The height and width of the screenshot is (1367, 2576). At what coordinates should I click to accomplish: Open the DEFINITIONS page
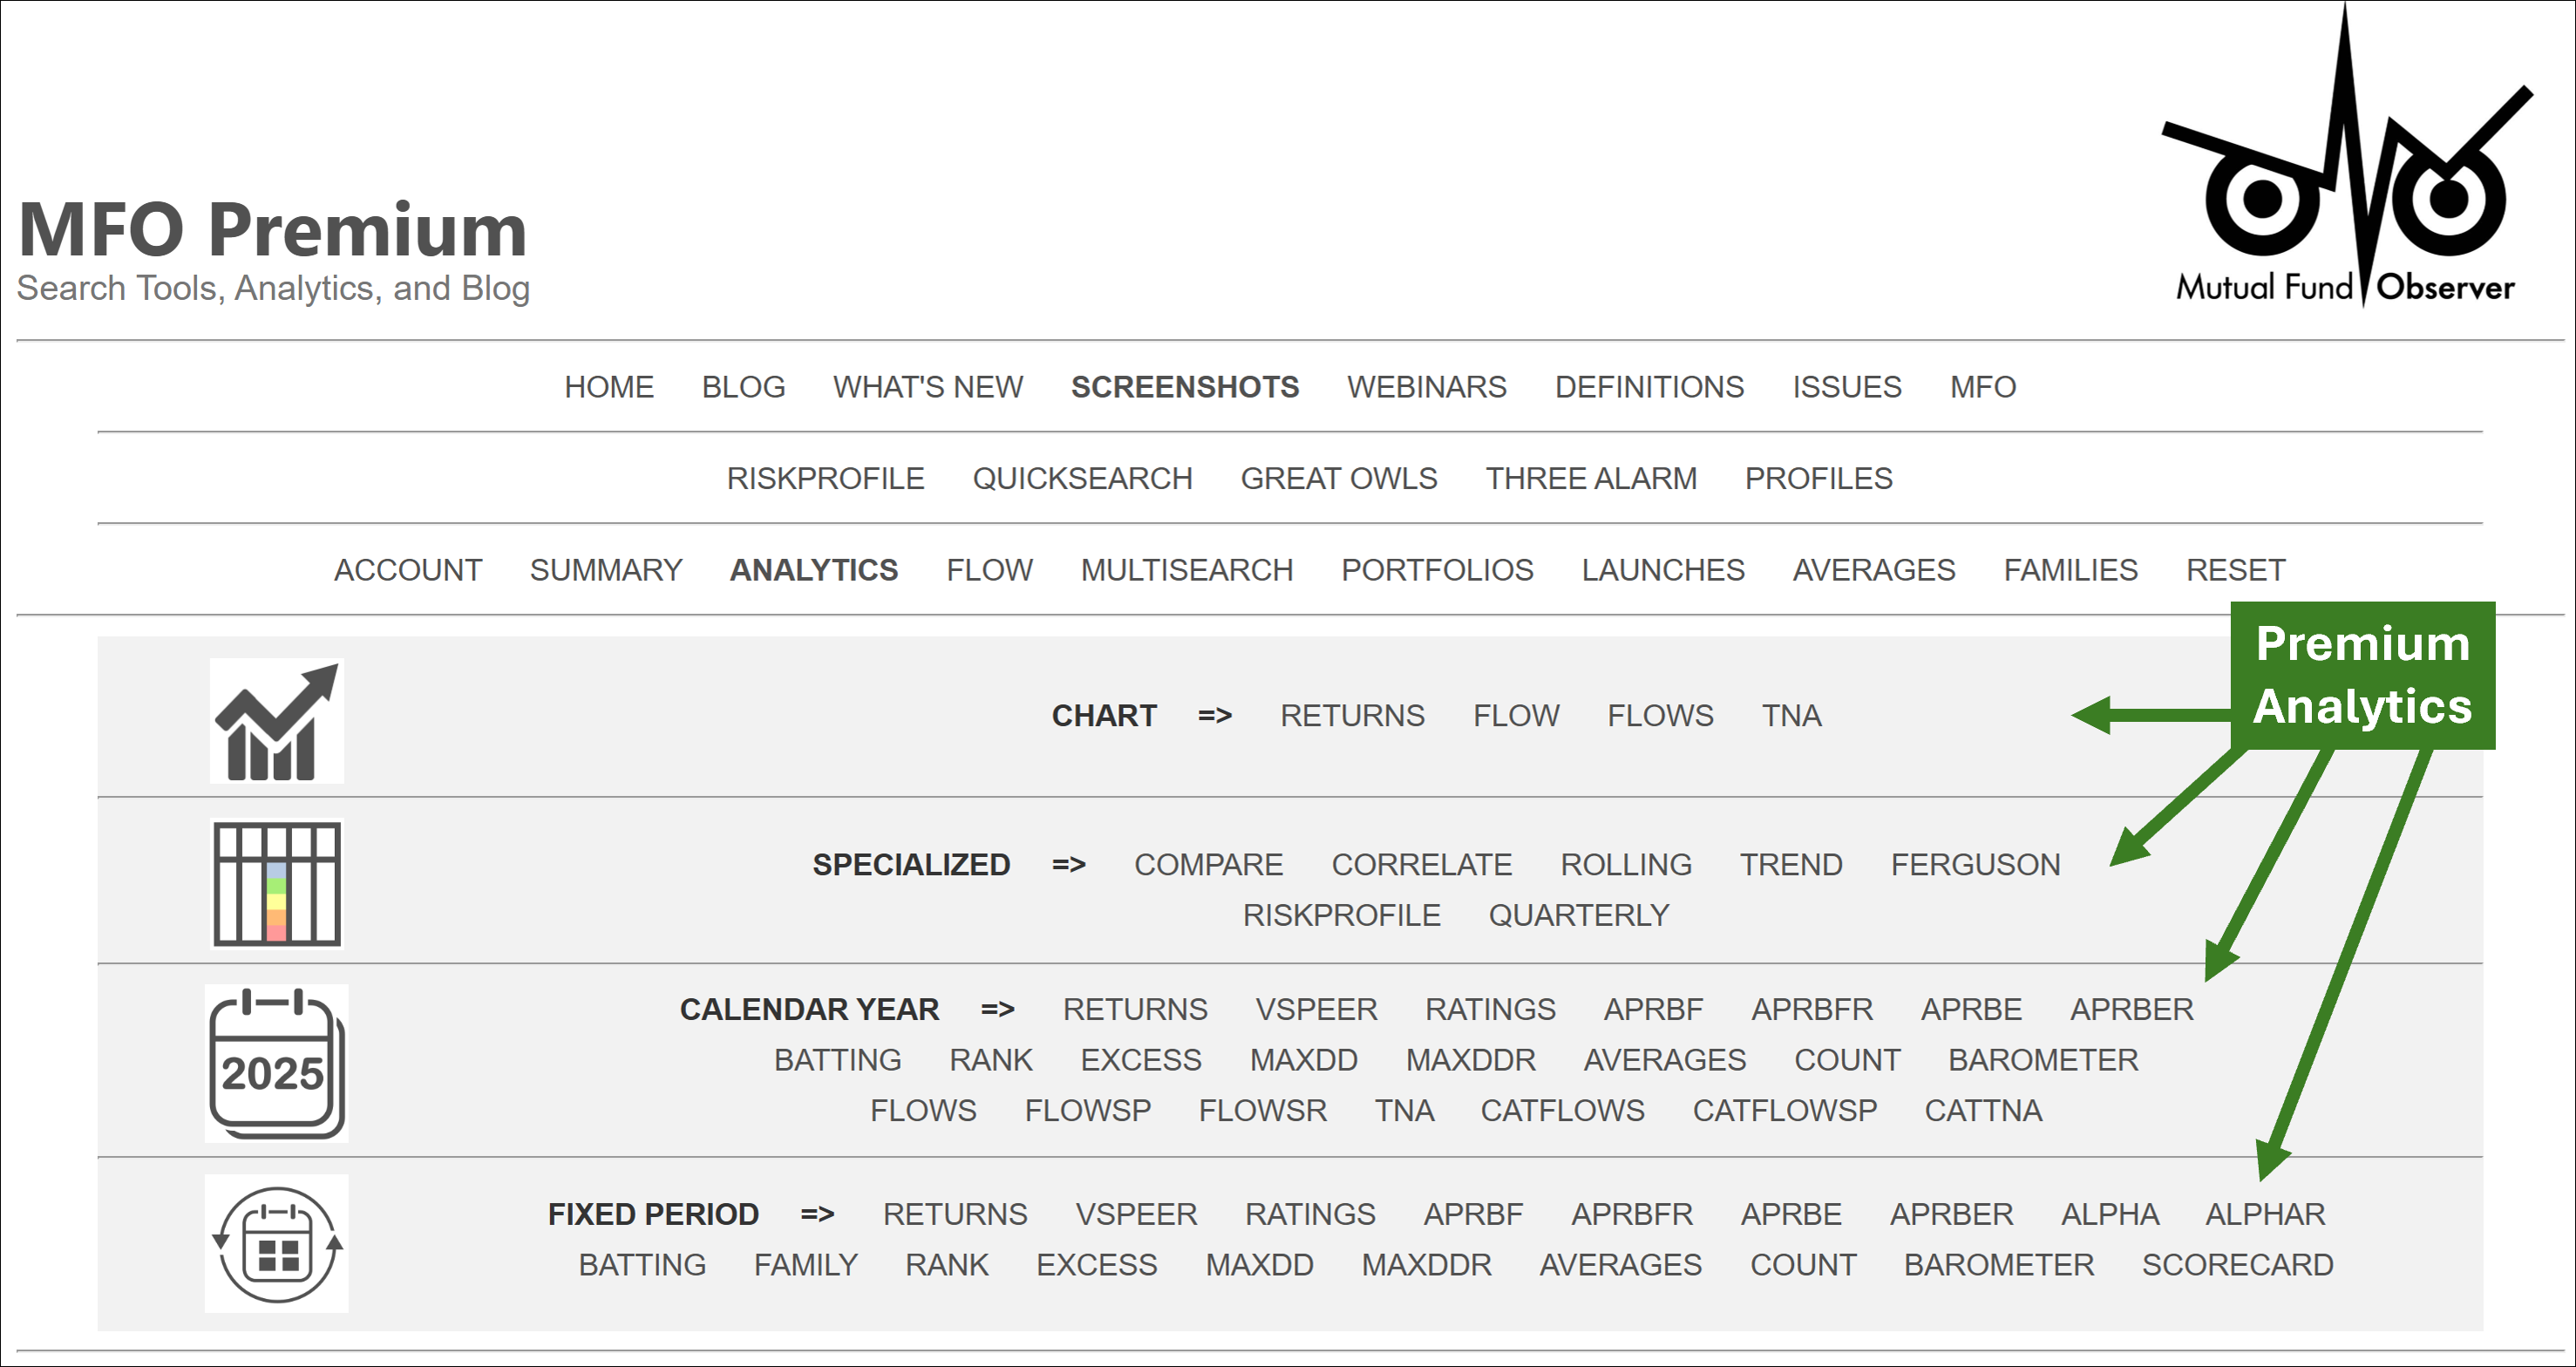(1649, 387)
